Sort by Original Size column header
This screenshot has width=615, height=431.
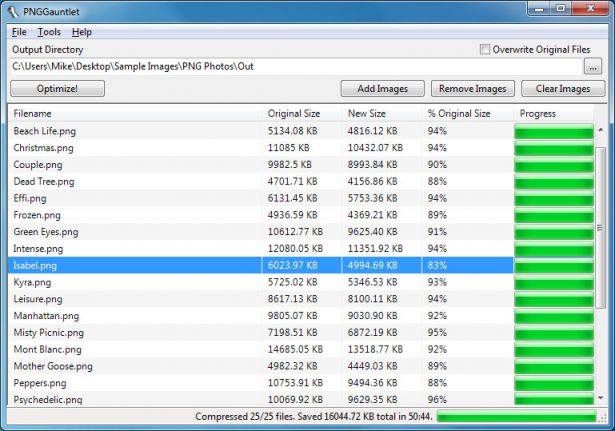pos(301,113)
